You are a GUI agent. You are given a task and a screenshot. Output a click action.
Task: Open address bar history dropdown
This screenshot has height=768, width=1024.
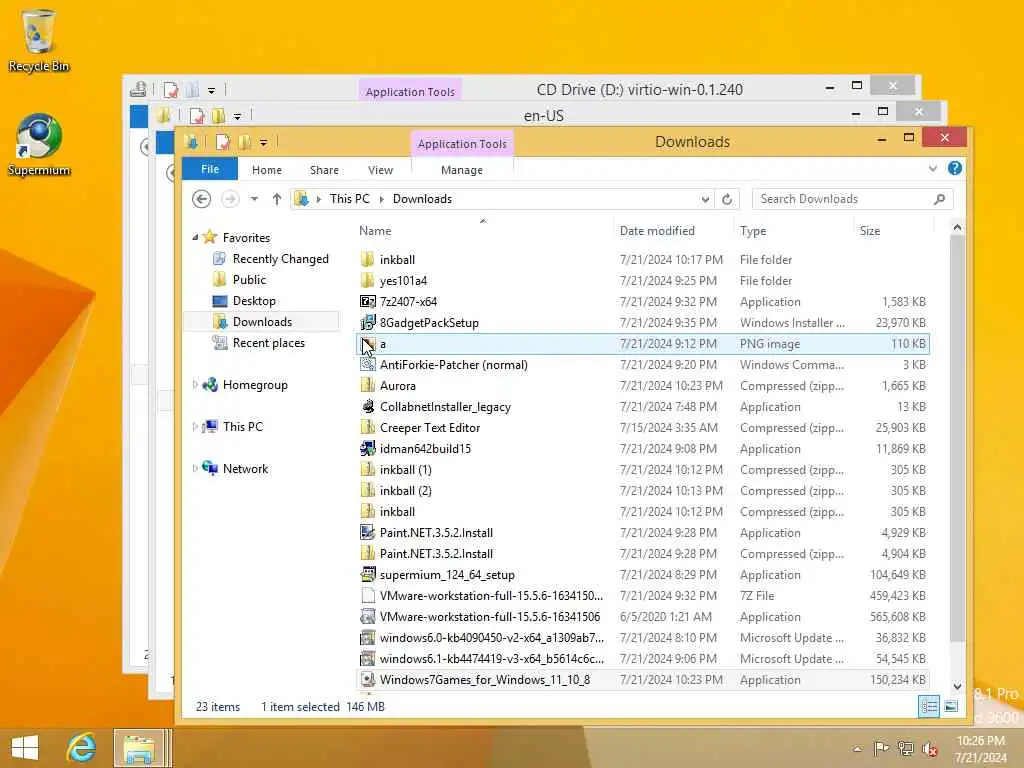pos(705,199)
